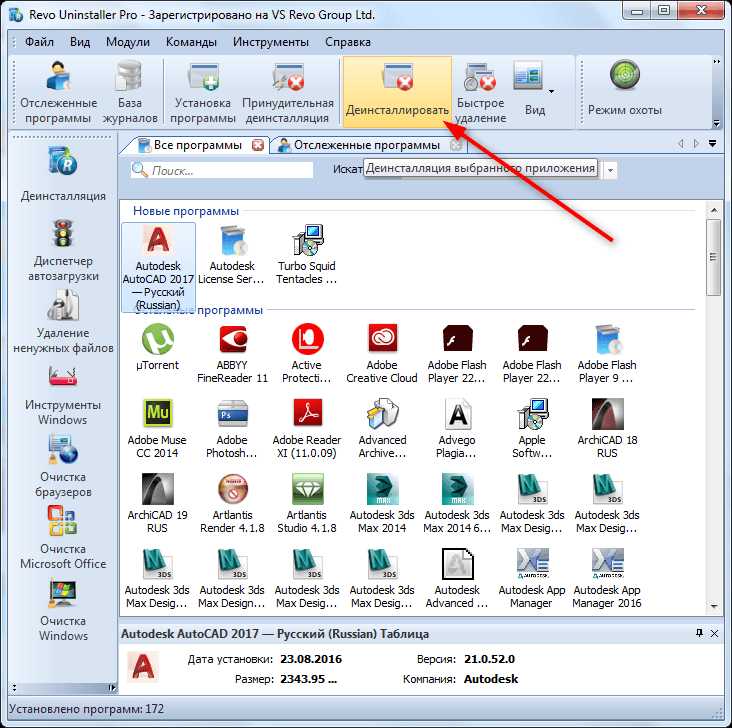Screen dimensions: 732x728
Task: Select ABBYY FineReader 11 icon
Action: [x=232, y=353]
